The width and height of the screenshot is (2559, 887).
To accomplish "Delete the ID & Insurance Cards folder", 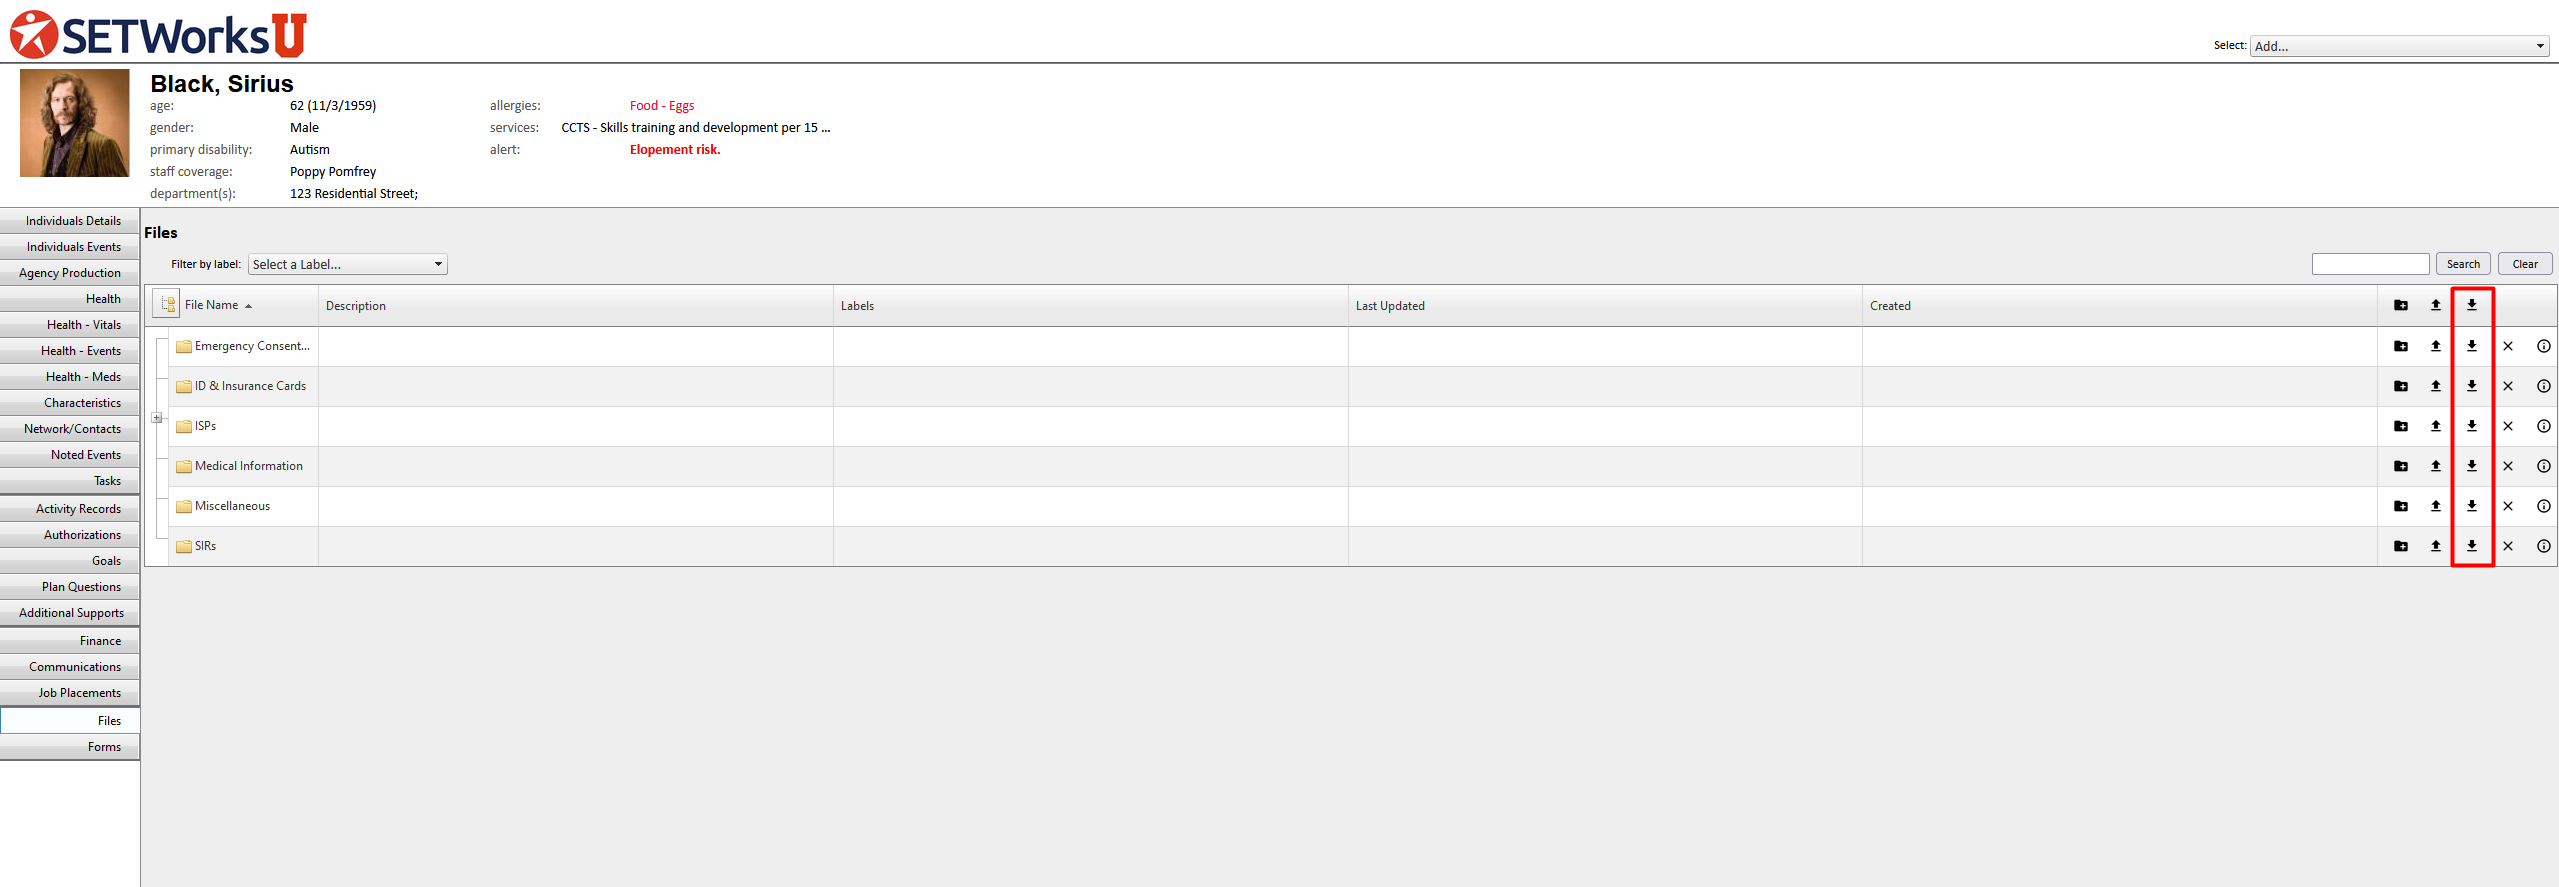I will coord(2507,386).
